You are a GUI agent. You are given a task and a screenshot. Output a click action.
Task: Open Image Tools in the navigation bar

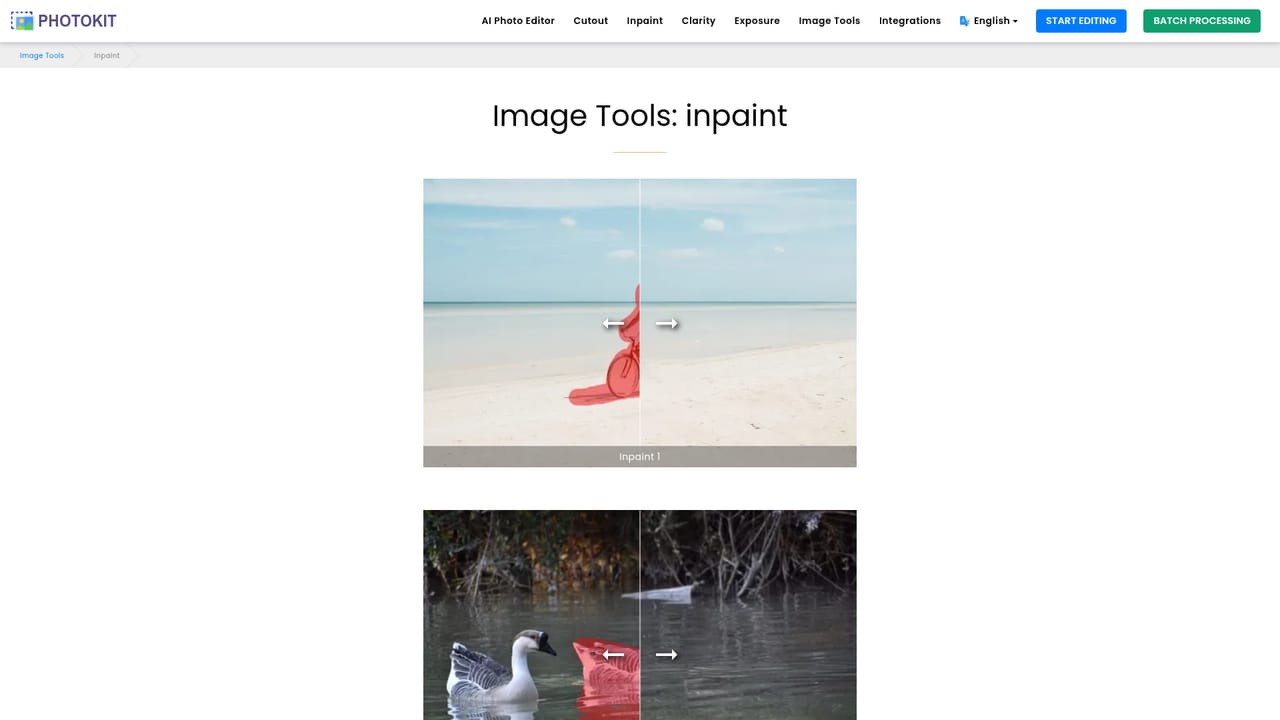829,21
